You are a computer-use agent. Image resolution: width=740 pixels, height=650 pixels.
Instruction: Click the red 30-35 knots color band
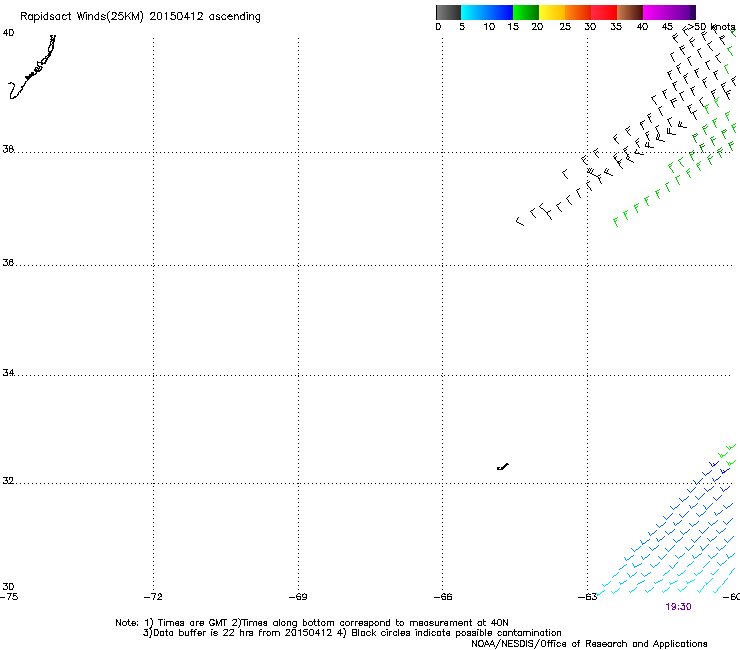(x=604, y=12)
